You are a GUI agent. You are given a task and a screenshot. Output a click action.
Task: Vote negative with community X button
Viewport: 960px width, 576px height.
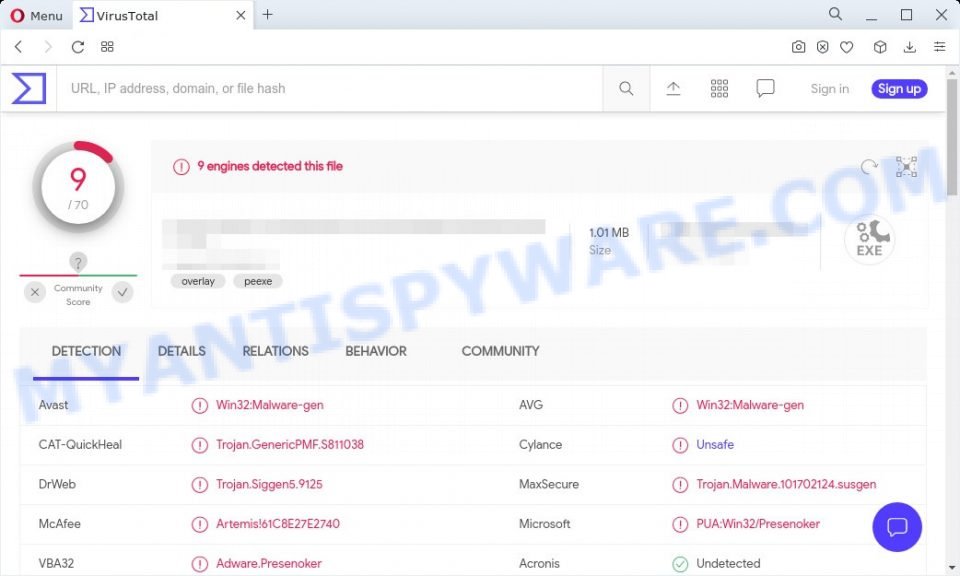(35, 292)
